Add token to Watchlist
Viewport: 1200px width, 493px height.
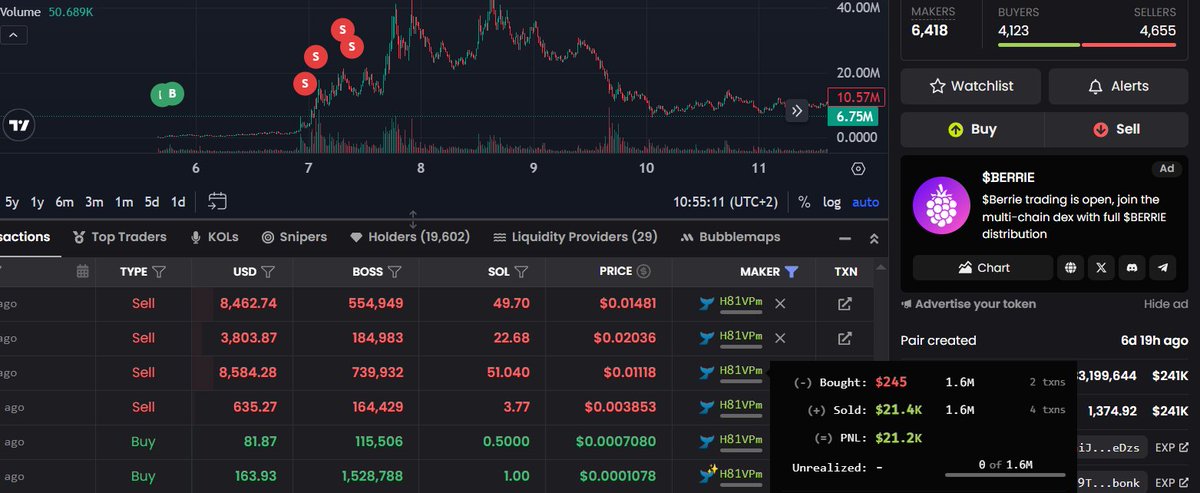pos(970,86)
